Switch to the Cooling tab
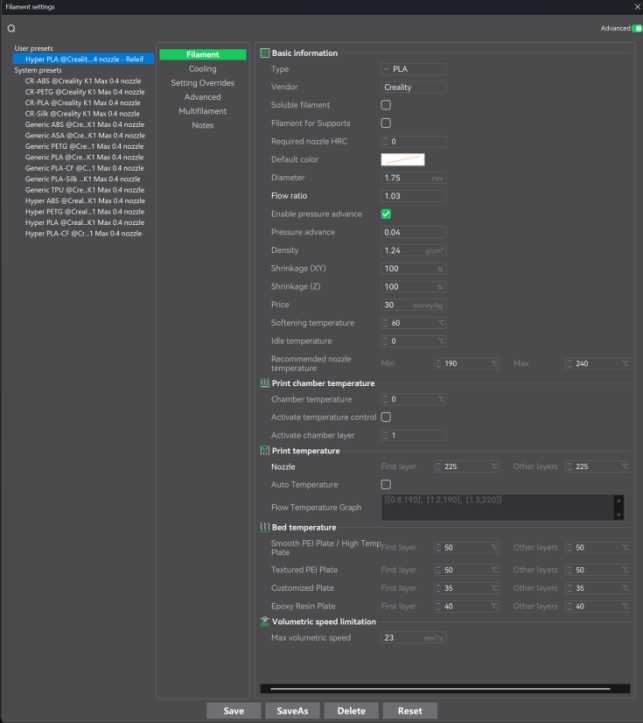The height and width of the screenshot is (723, 643). pos(202,69)
